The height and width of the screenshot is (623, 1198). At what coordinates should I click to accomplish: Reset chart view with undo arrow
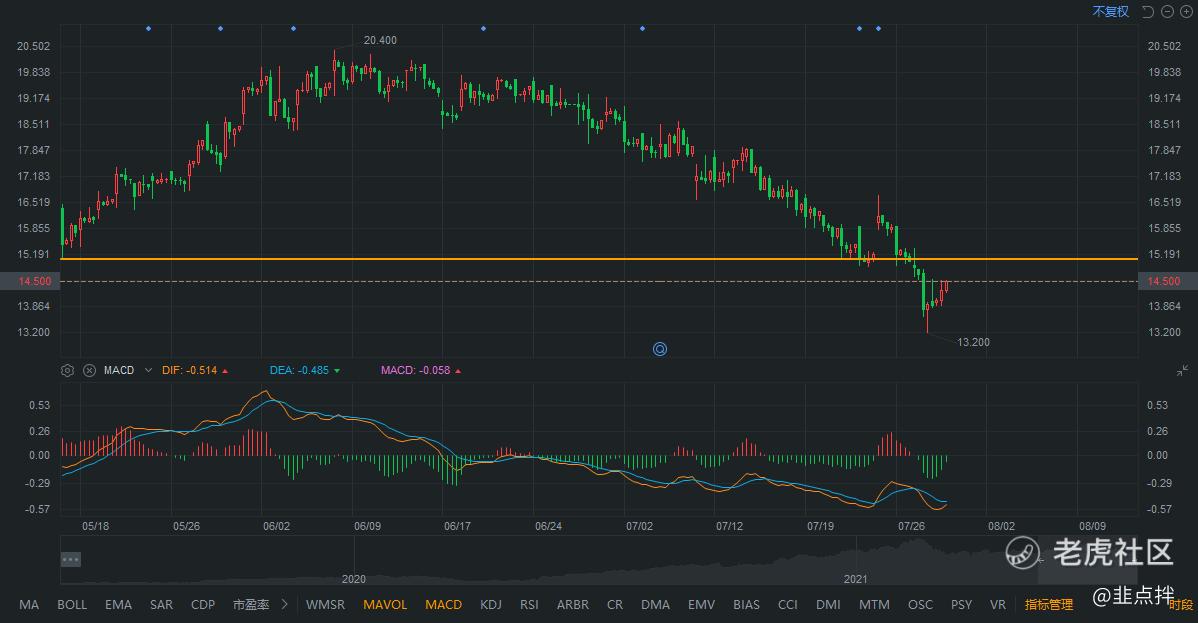pos(1148,11)
